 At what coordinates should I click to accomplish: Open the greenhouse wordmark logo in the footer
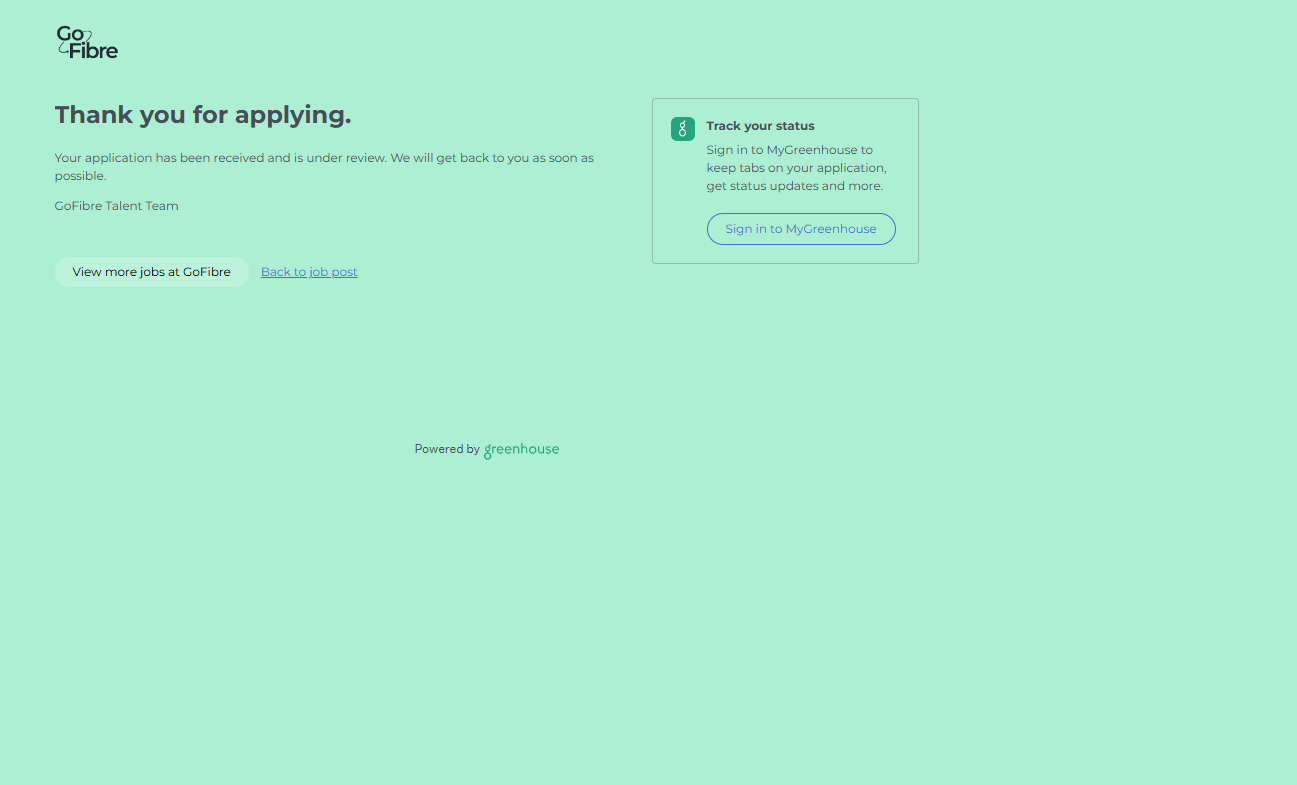coord(521,450)
